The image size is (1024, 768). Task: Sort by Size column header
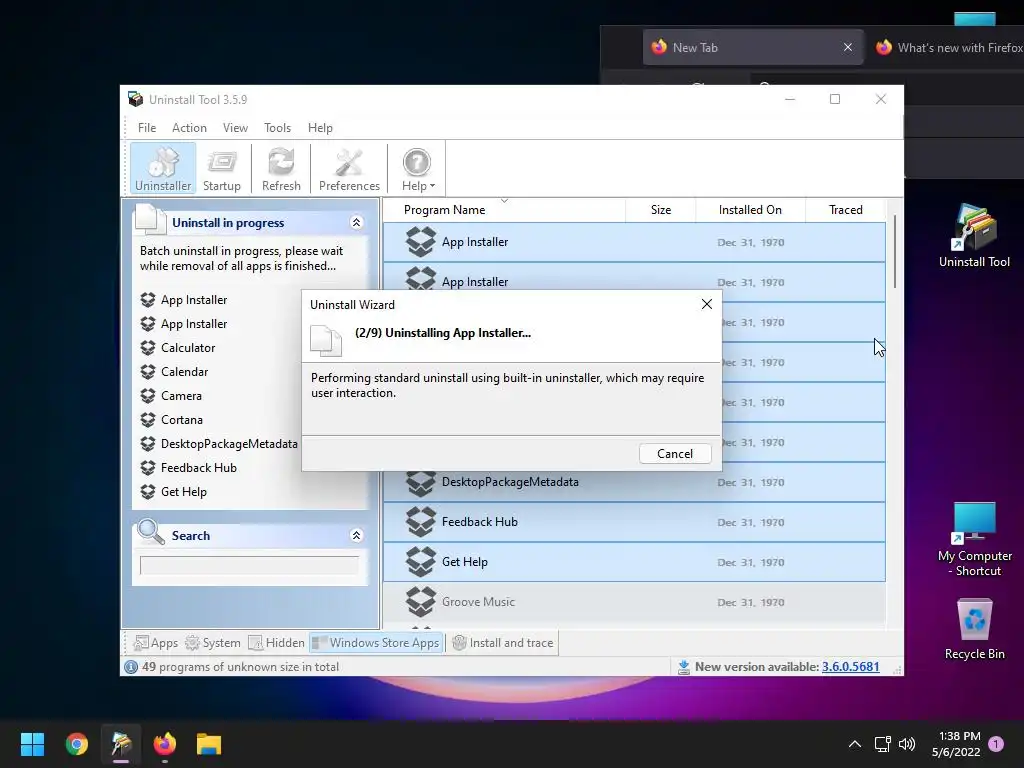[660, 210]
